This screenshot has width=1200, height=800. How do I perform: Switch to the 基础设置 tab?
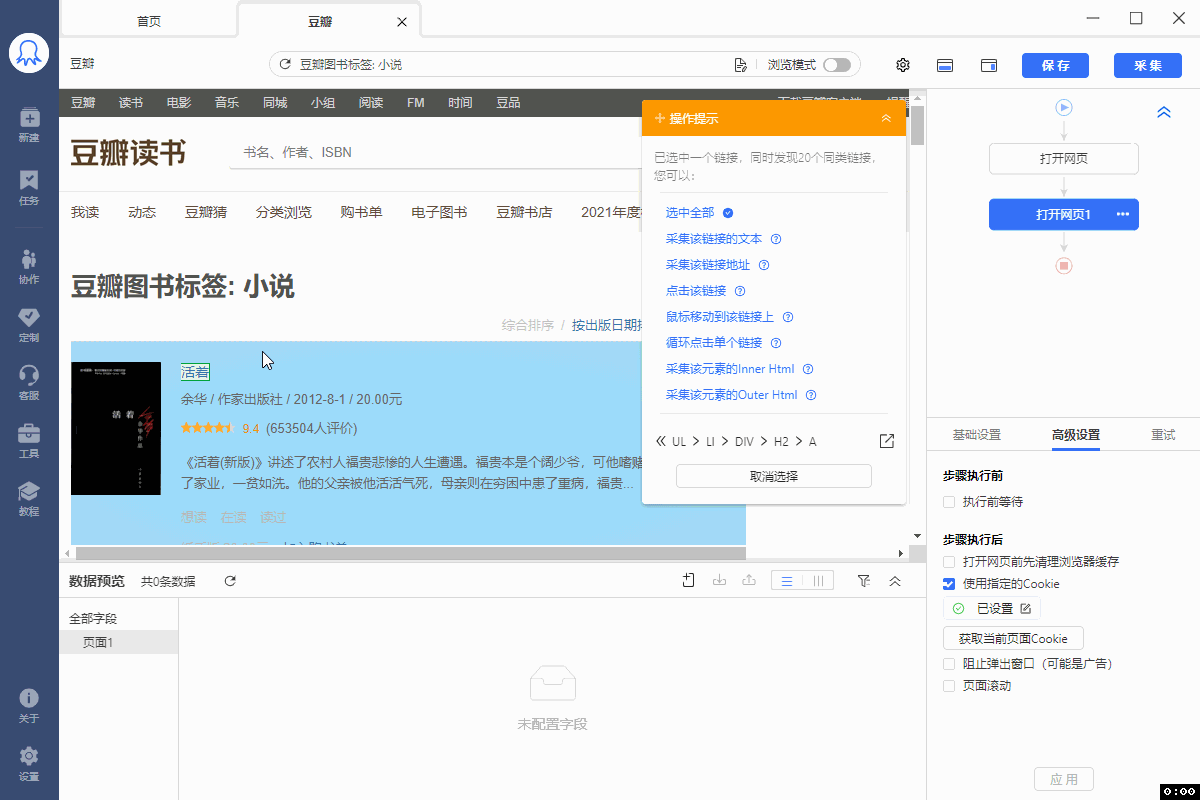coord(976,435)
